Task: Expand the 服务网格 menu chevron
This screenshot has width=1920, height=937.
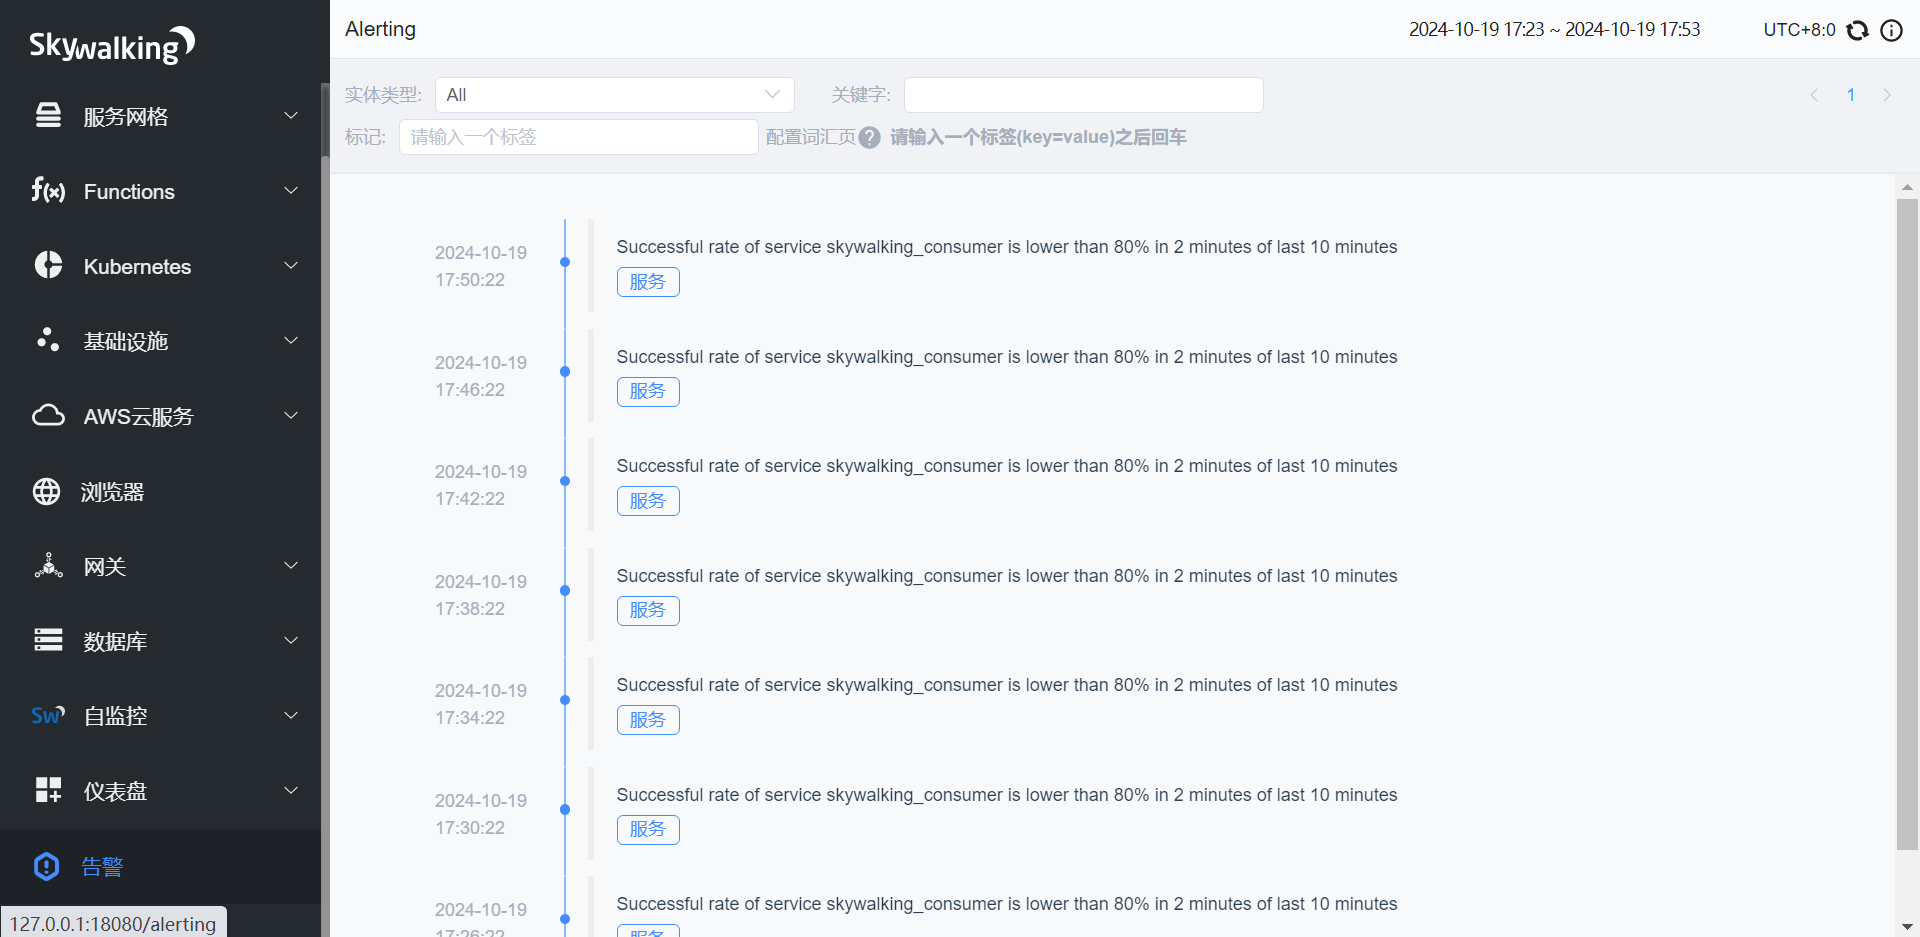Action: (x=291, y=115)
